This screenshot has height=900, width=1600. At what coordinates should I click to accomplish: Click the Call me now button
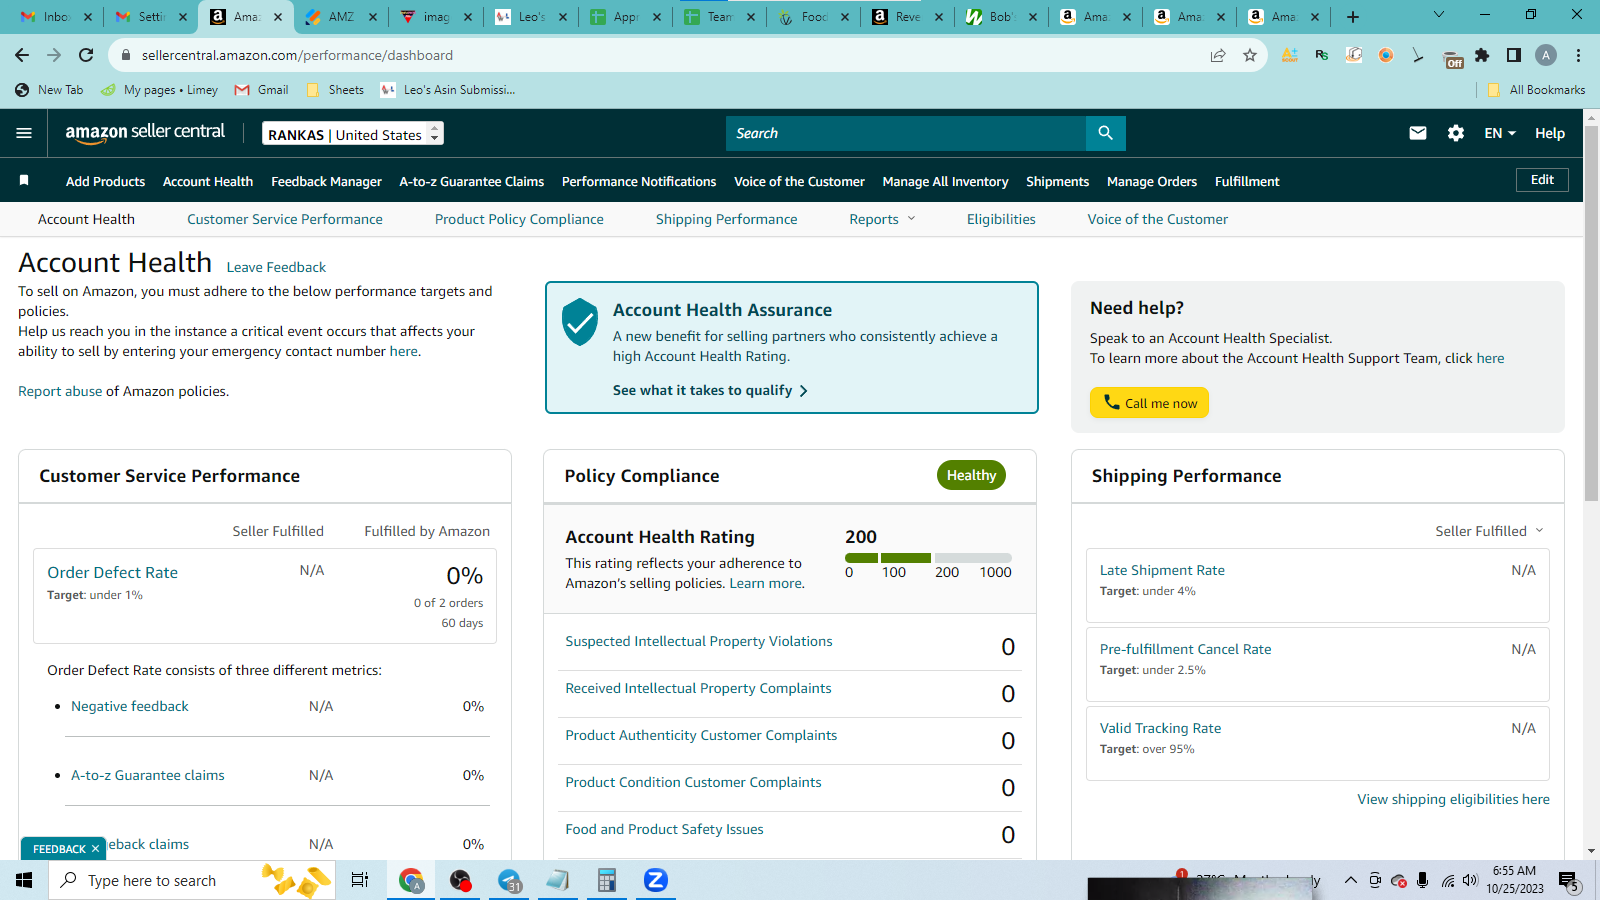pyautogui.click(x=1149, y=402)
